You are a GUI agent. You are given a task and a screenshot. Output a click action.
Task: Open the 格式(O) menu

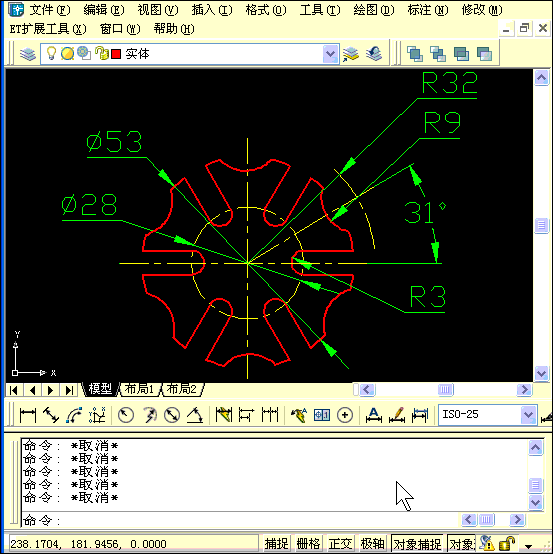(x=266, y=10)
